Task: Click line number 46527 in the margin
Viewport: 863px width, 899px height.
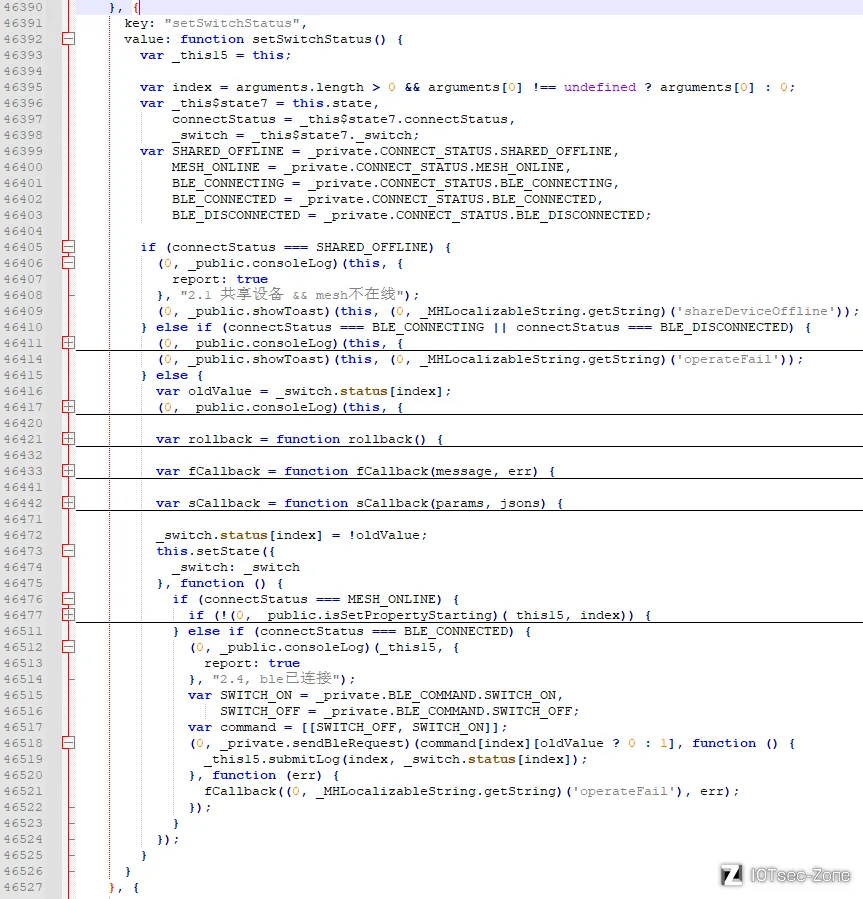Action: click(x=23, y=887)
